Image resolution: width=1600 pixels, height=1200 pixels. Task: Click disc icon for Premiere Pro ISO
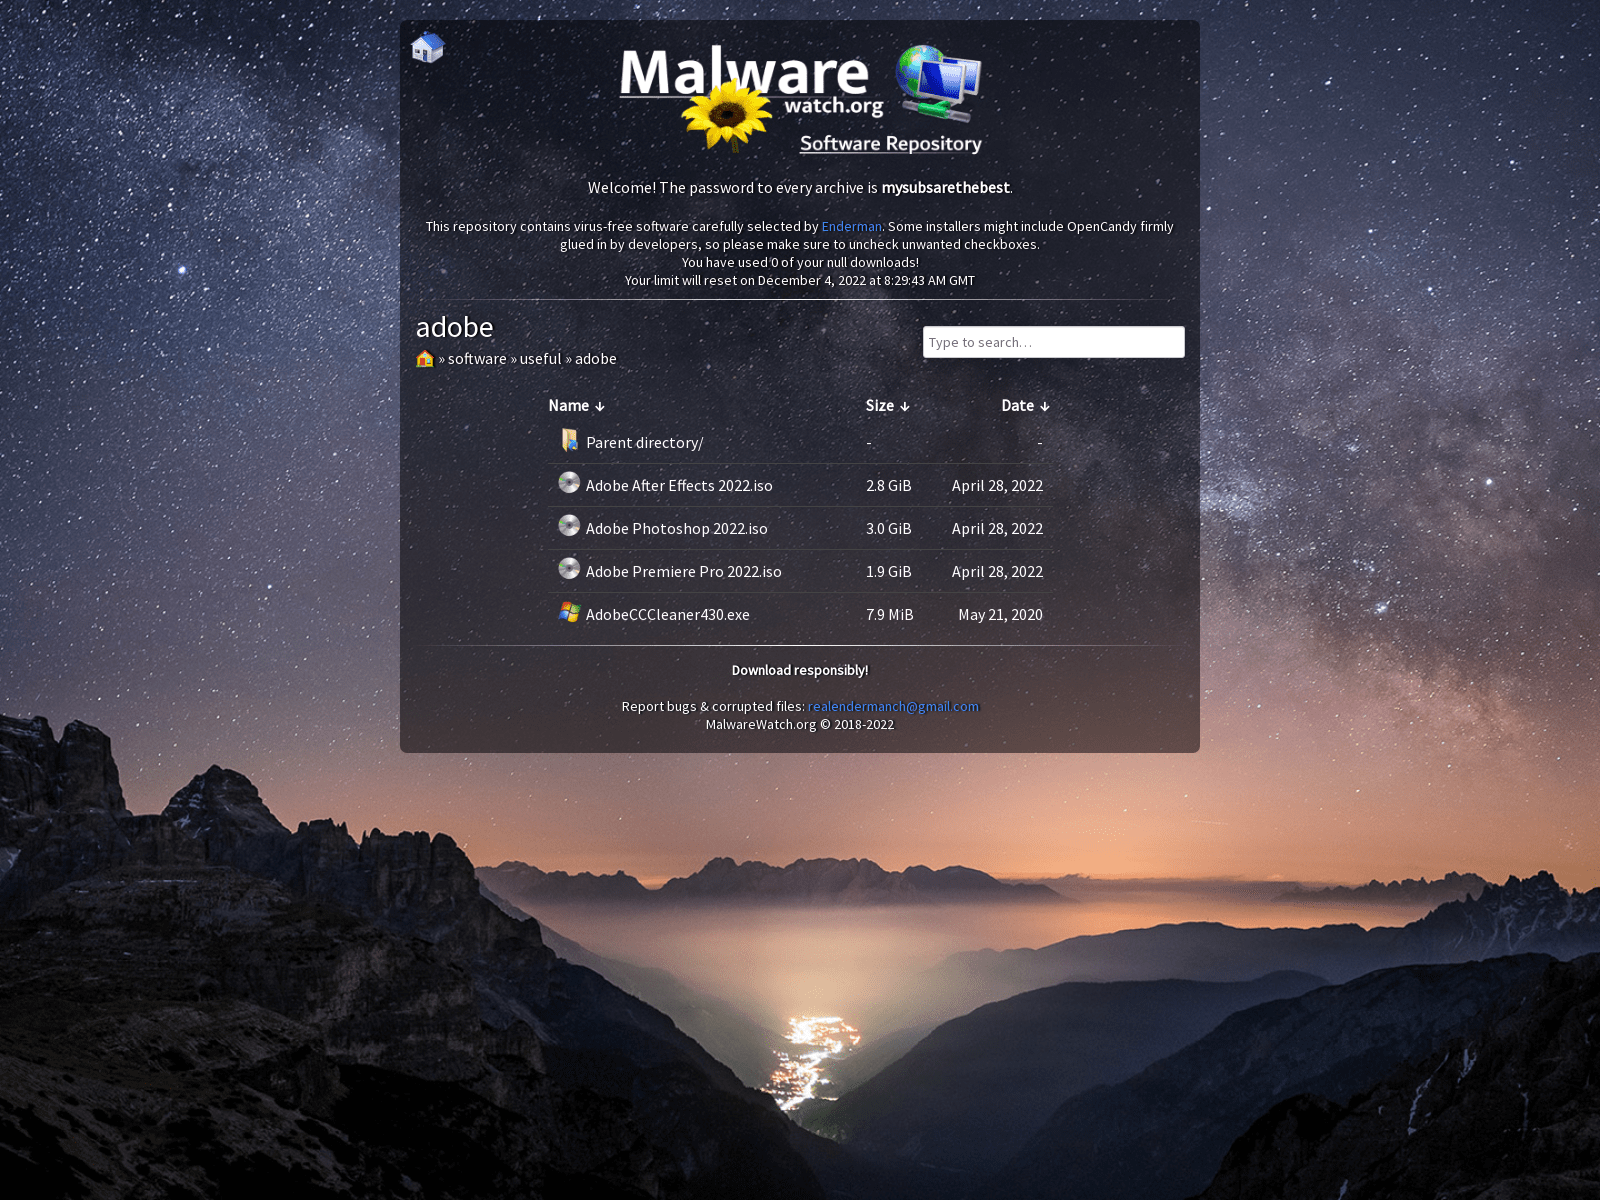pyautogui.click(x=569, y=569)
